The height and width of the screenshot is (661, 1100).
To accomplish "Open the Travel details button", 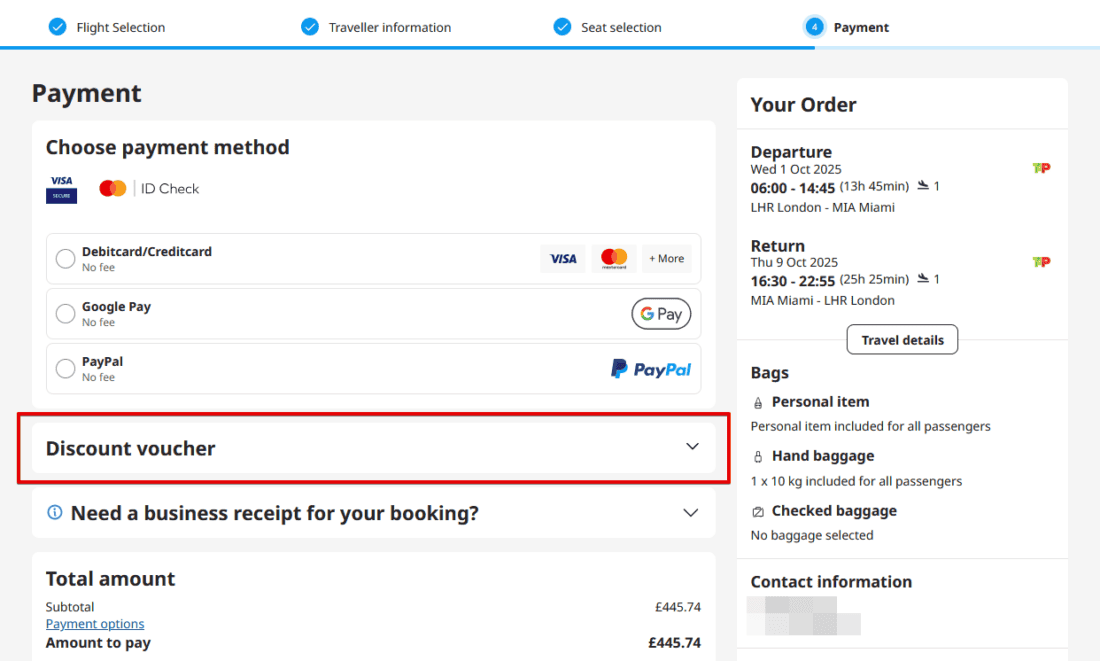I will (x=902, y=340).
